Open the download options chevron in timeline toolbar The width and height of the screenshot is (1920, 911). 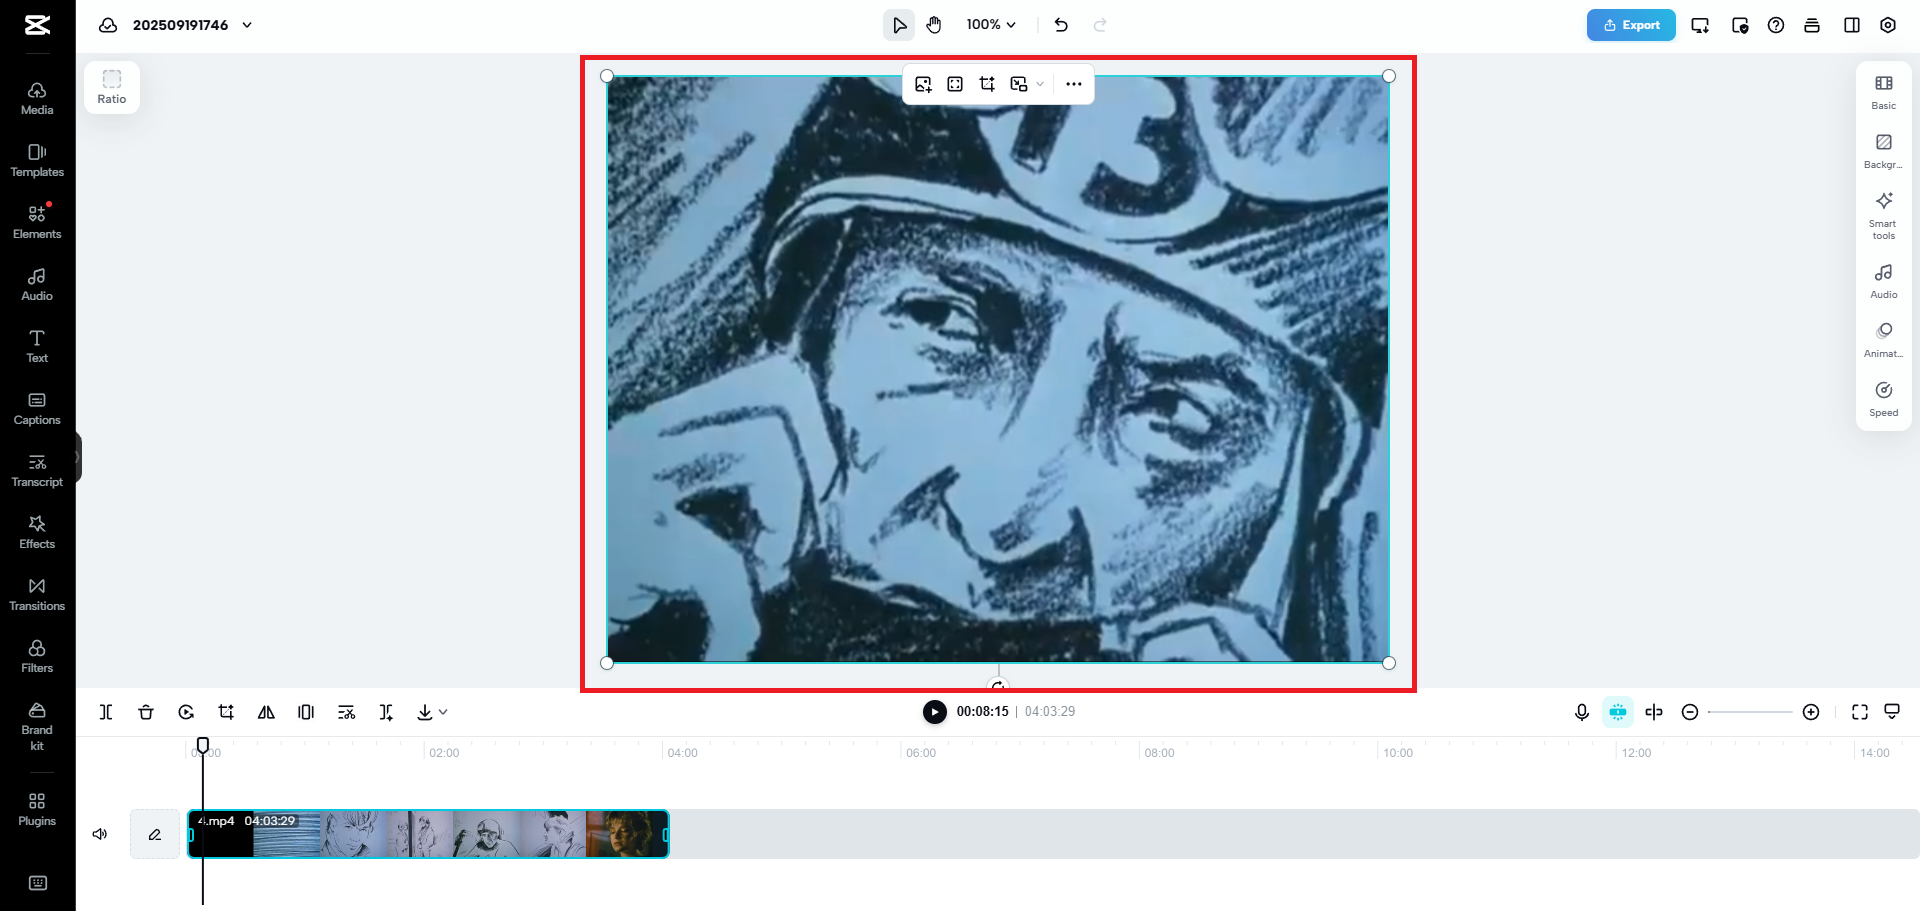pyautogui.click(x=444, y=712)
